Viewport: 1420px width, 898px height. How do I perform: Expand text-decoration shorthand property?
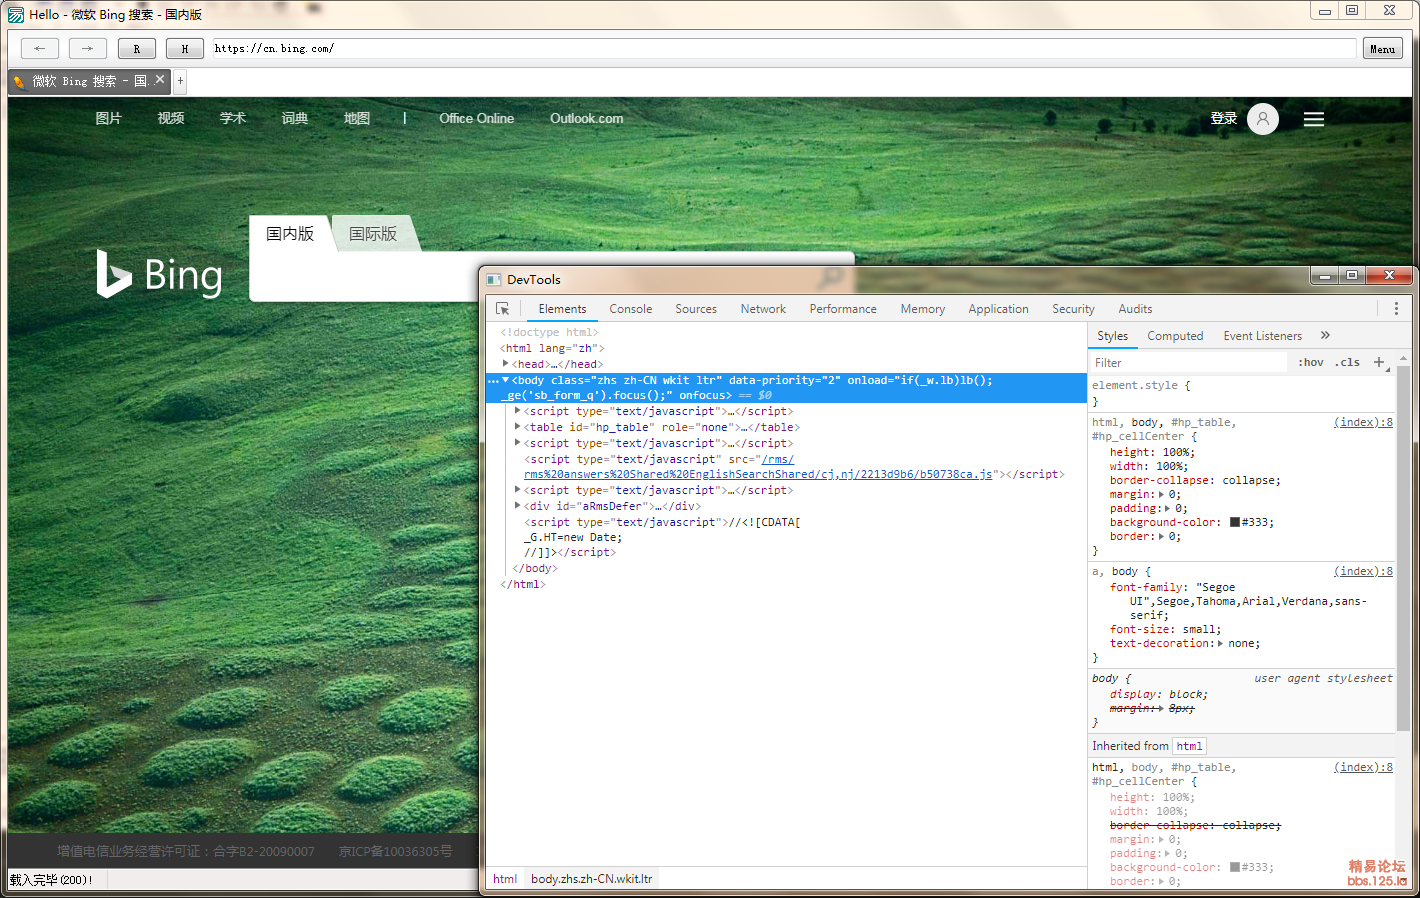tap(1221, 643)
